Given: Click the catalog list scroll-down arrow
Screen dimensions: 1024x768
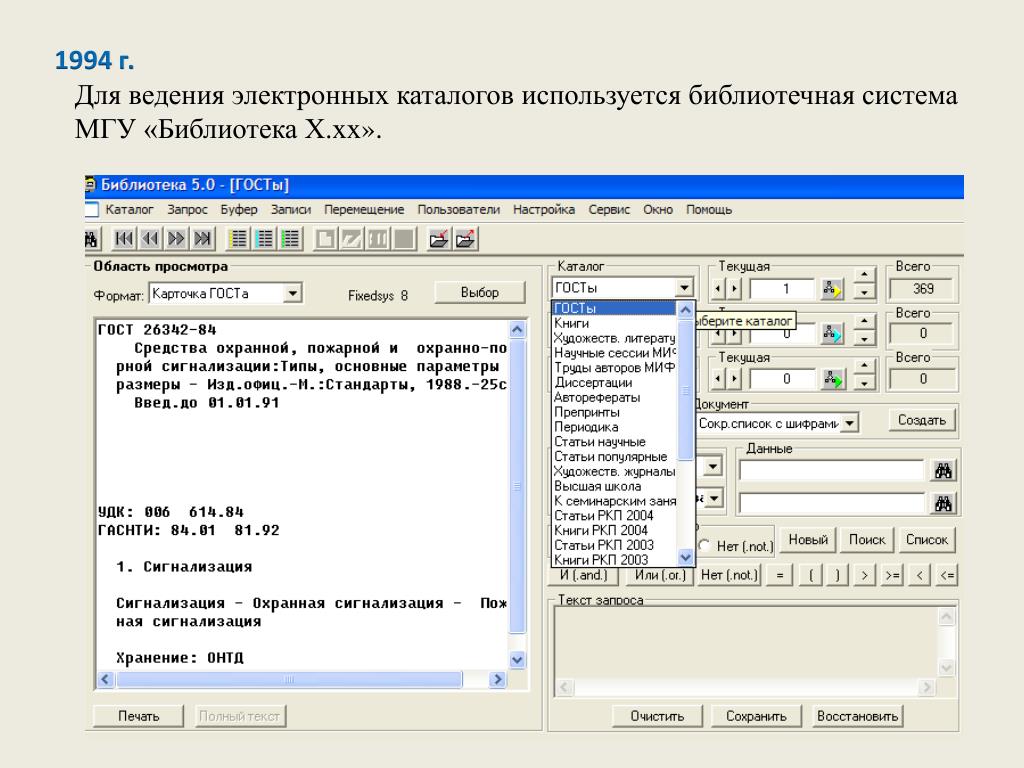Looking at the screenshot, I should coord(685,558).
